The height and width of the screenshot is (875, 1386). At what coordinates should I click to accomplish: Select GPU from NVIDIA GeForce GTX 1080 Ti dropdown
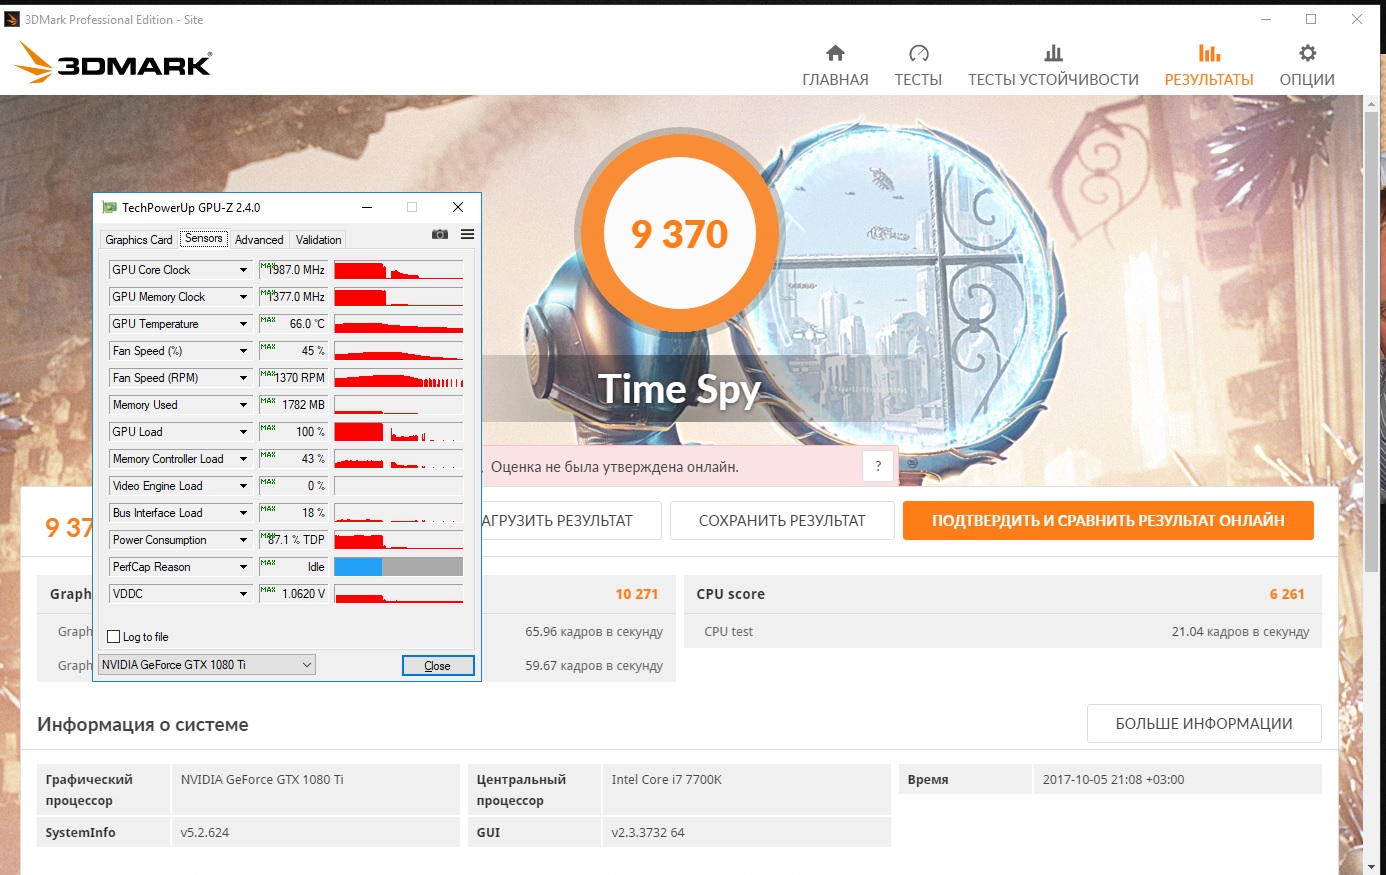(x=207, y=665)
